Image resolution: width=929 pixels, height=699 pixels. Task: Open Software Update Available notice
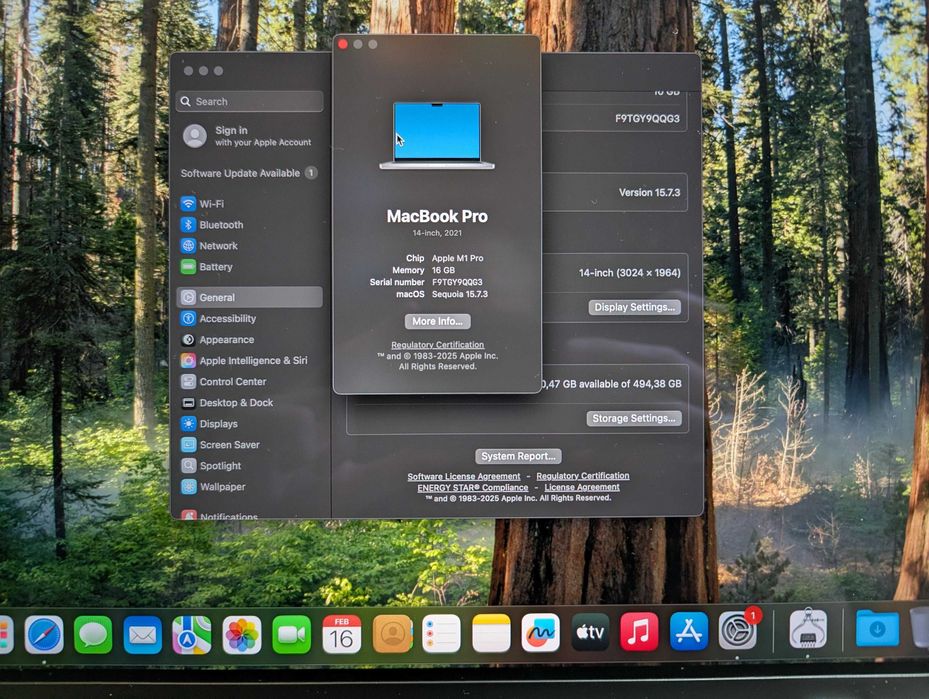249,173
